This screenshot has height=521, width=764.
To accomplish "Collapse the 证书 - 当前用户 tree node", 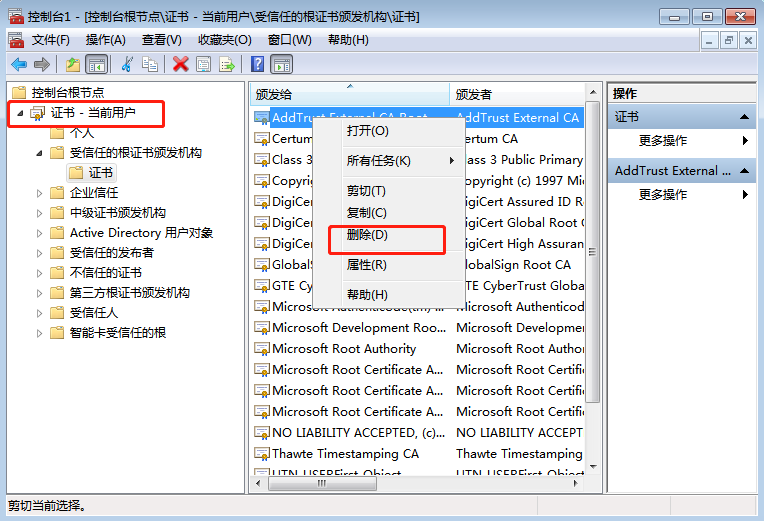I will (x=20, y=113).
